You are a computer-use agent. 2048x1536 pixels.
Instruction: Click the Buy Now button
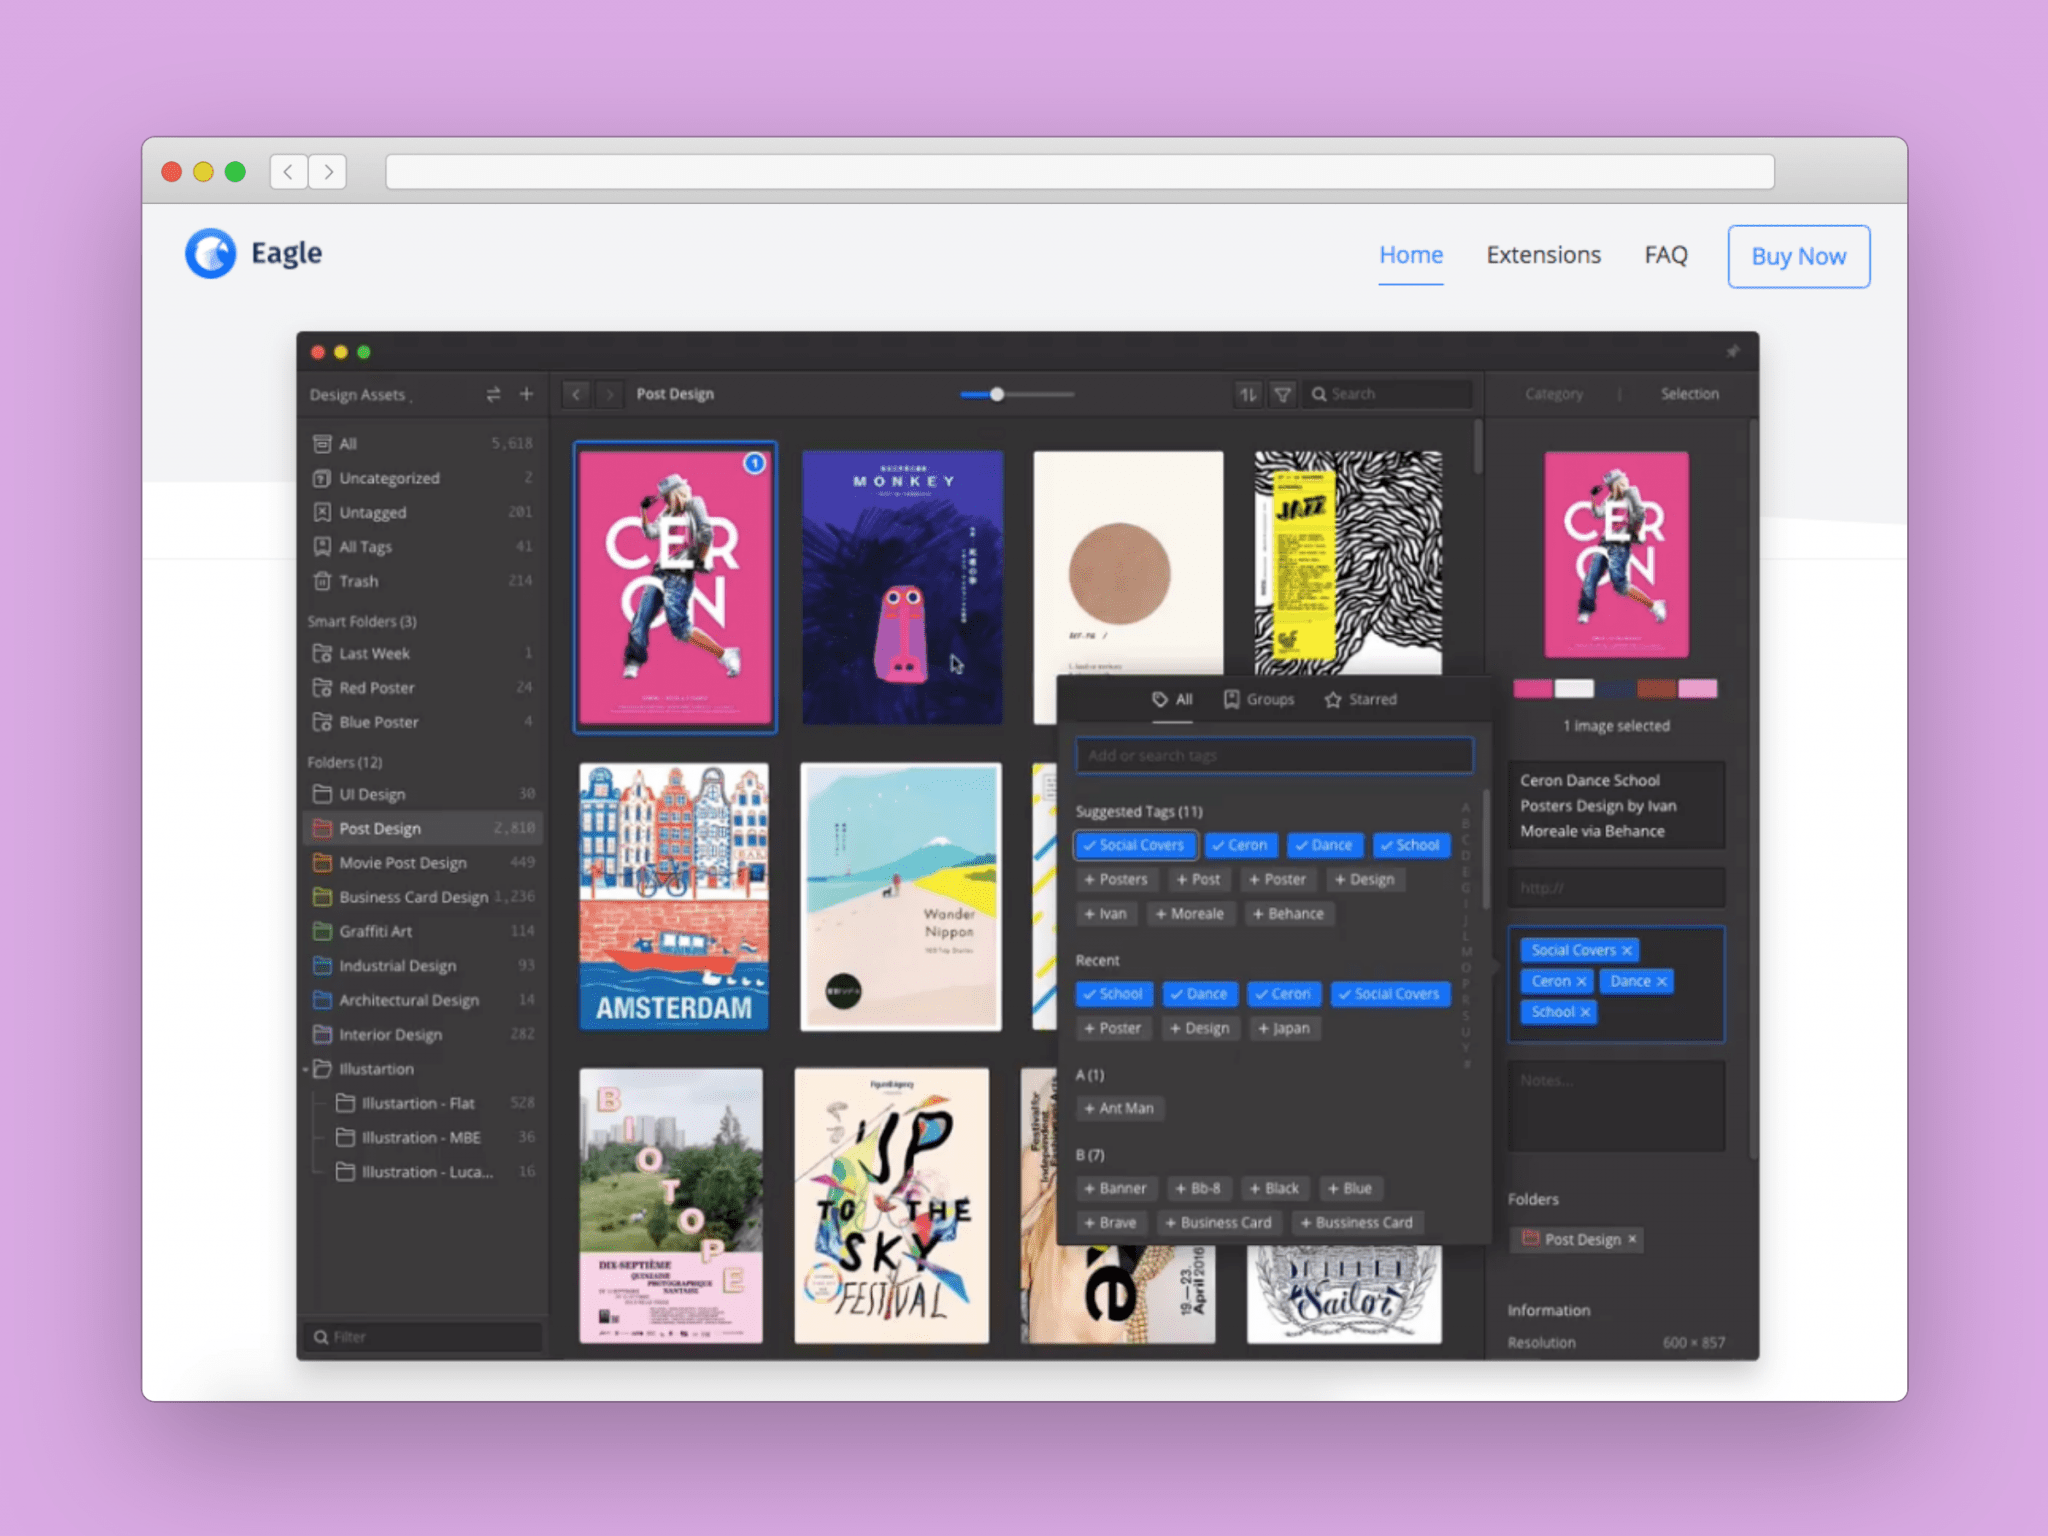[x=1799, y=257]
